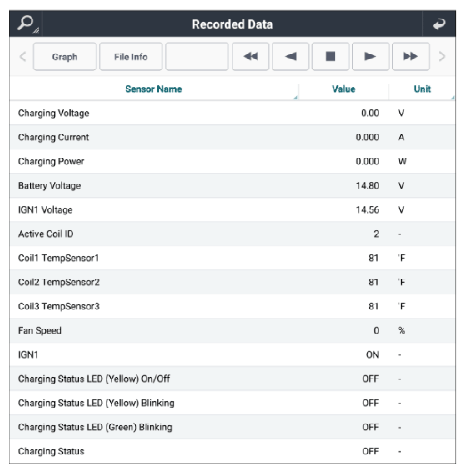This screenshot has height=473, width=466.
Task: Open the Graph view
Action: point(65,56)
